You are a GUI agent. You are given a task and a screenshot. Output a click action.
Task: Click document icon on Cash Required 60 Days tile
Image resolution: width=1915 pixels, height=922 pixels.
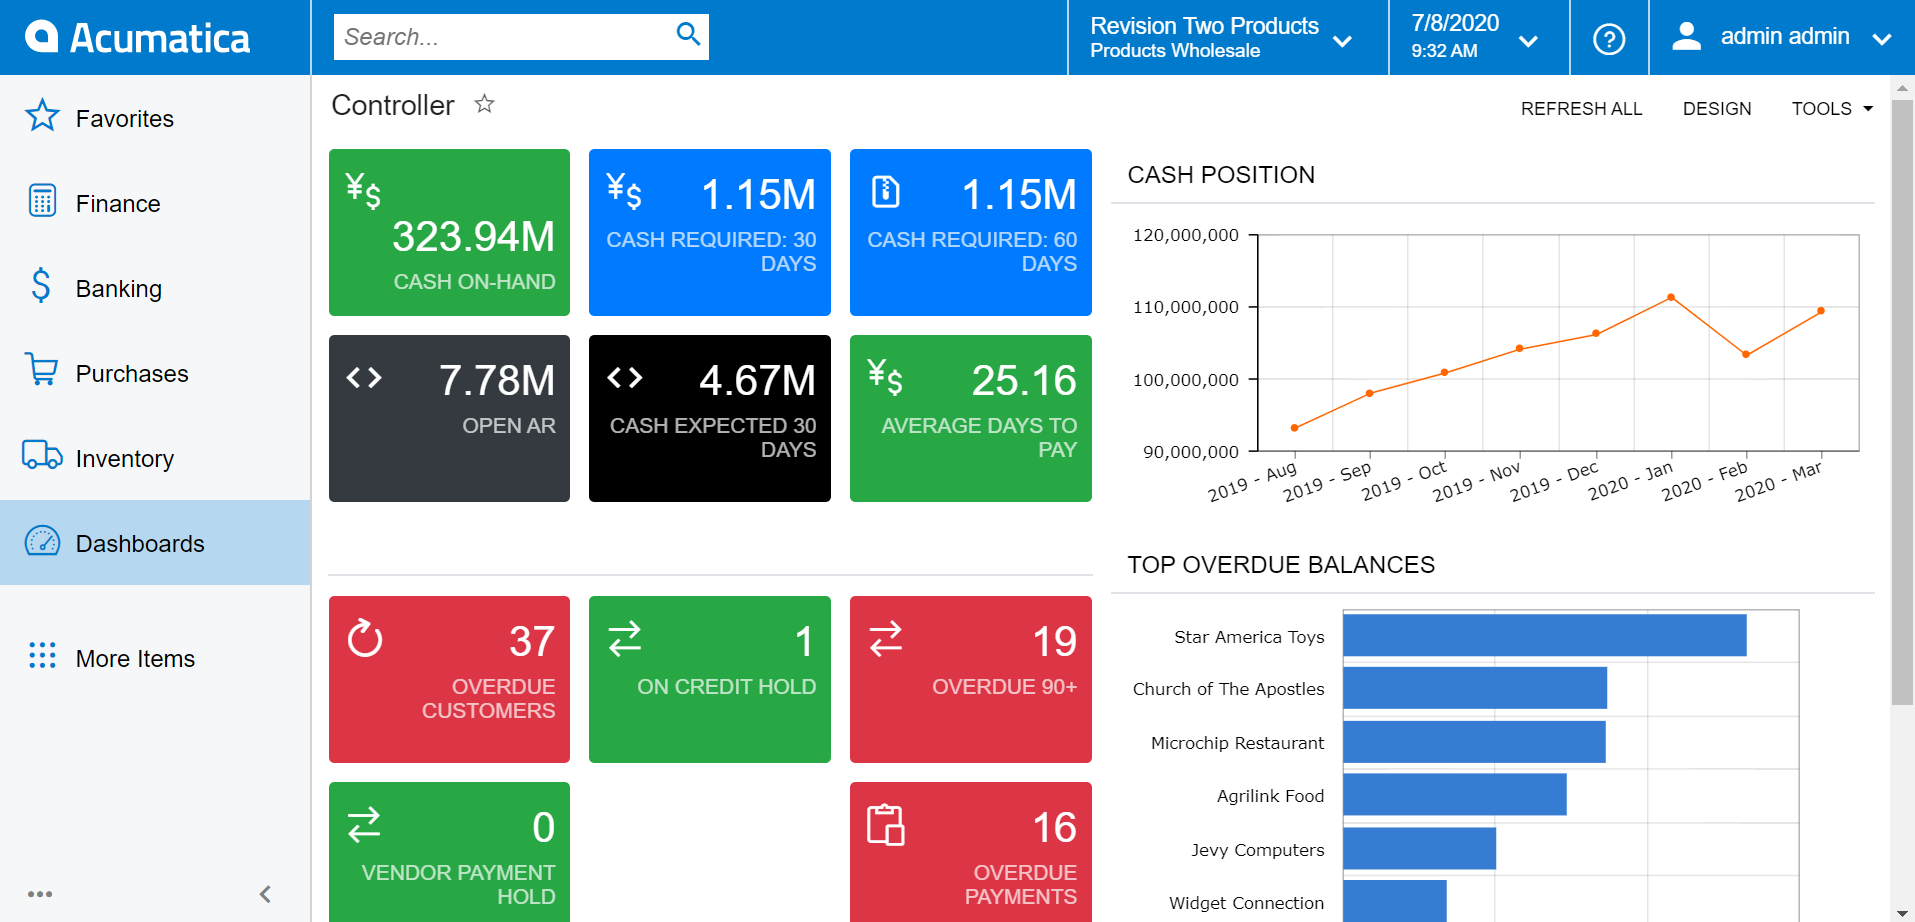pyautogui.click(x=886, y=190)
